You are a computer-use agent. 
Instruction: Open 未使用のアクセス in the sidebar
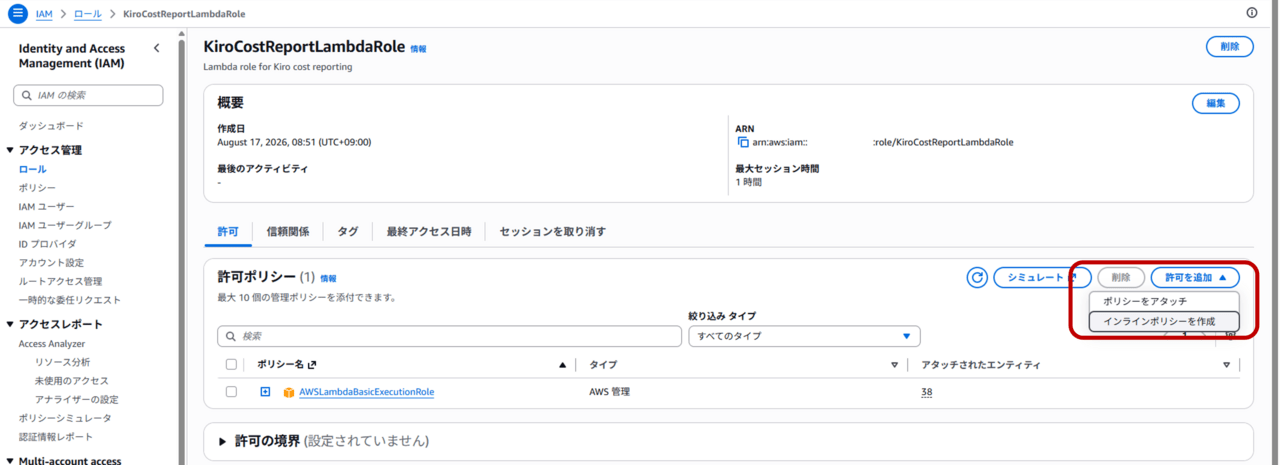[71, 381]
